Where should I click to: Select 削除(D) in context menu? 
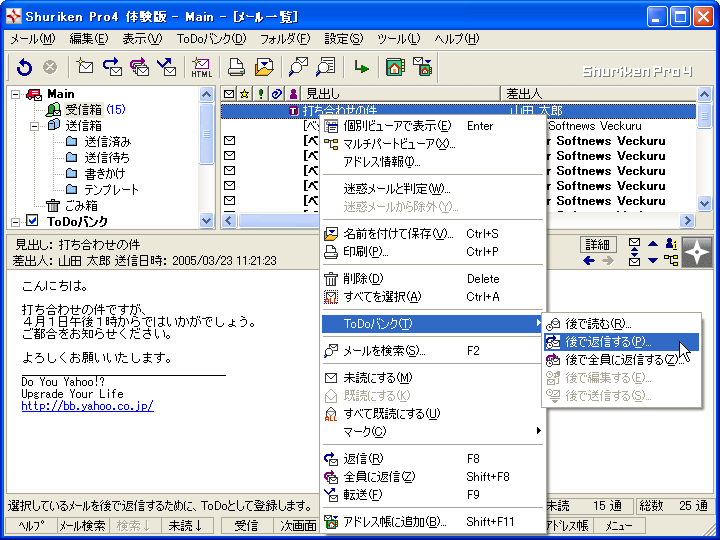click(x=433, y=279)
